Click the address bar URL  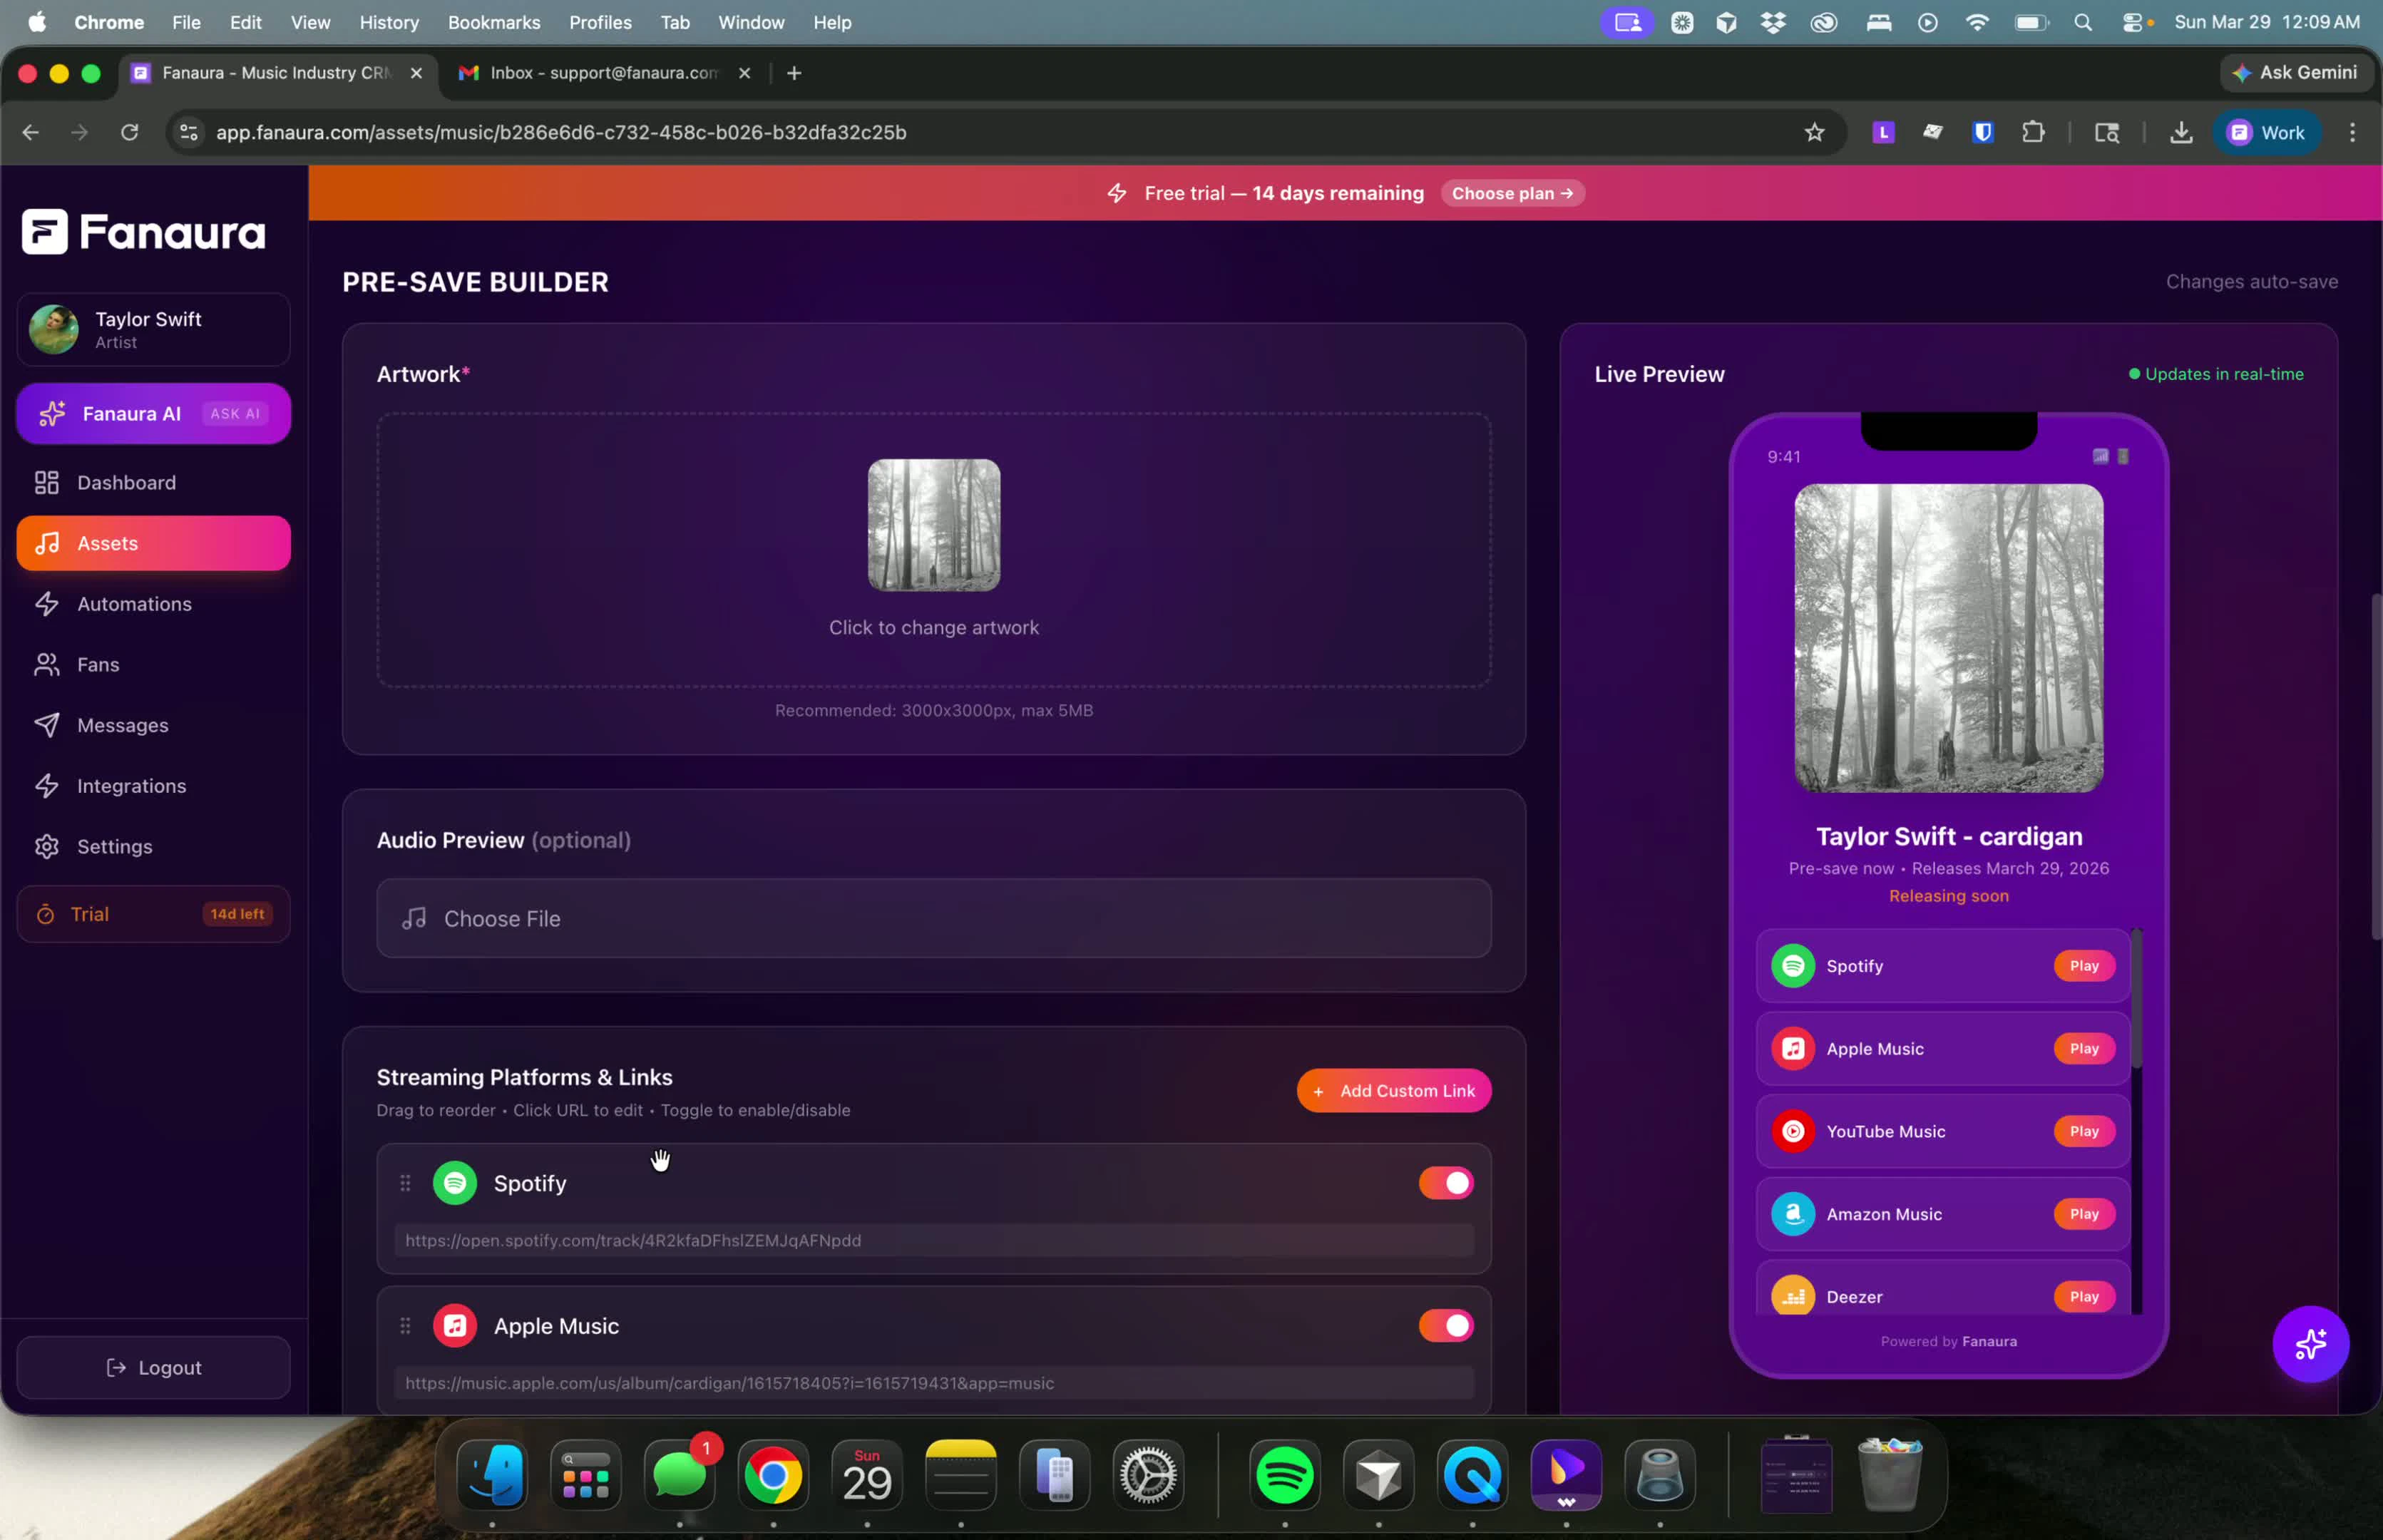(x=561, y=132)
